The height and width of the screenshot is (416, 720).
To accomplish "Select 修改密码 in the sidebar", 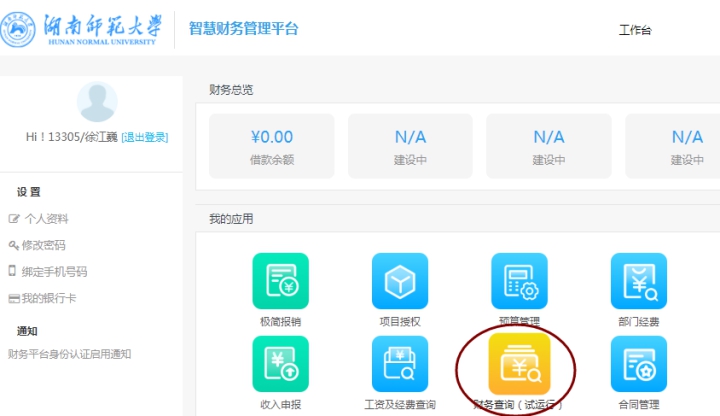I will coord(44,245).
